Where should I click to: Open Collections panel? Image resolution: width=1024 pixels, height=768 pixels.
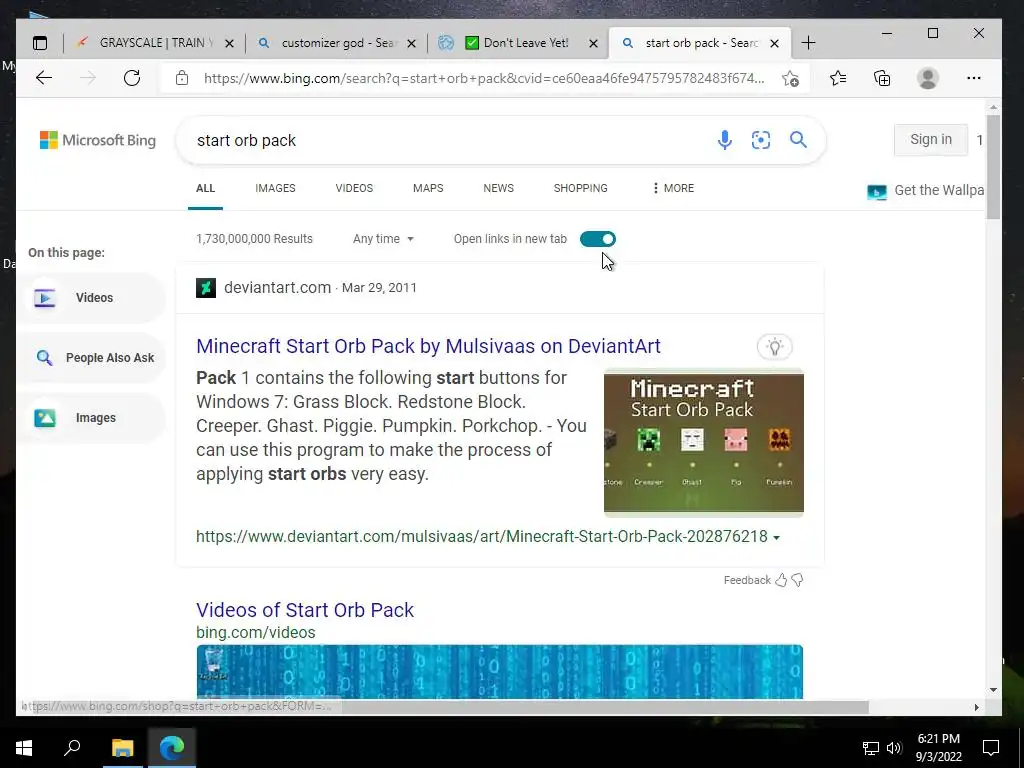point(882,78)
